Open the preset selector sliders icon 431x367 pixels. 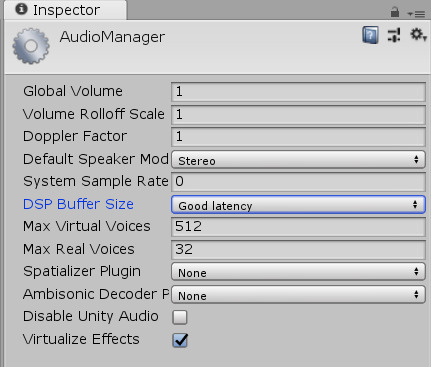(394, 35)
